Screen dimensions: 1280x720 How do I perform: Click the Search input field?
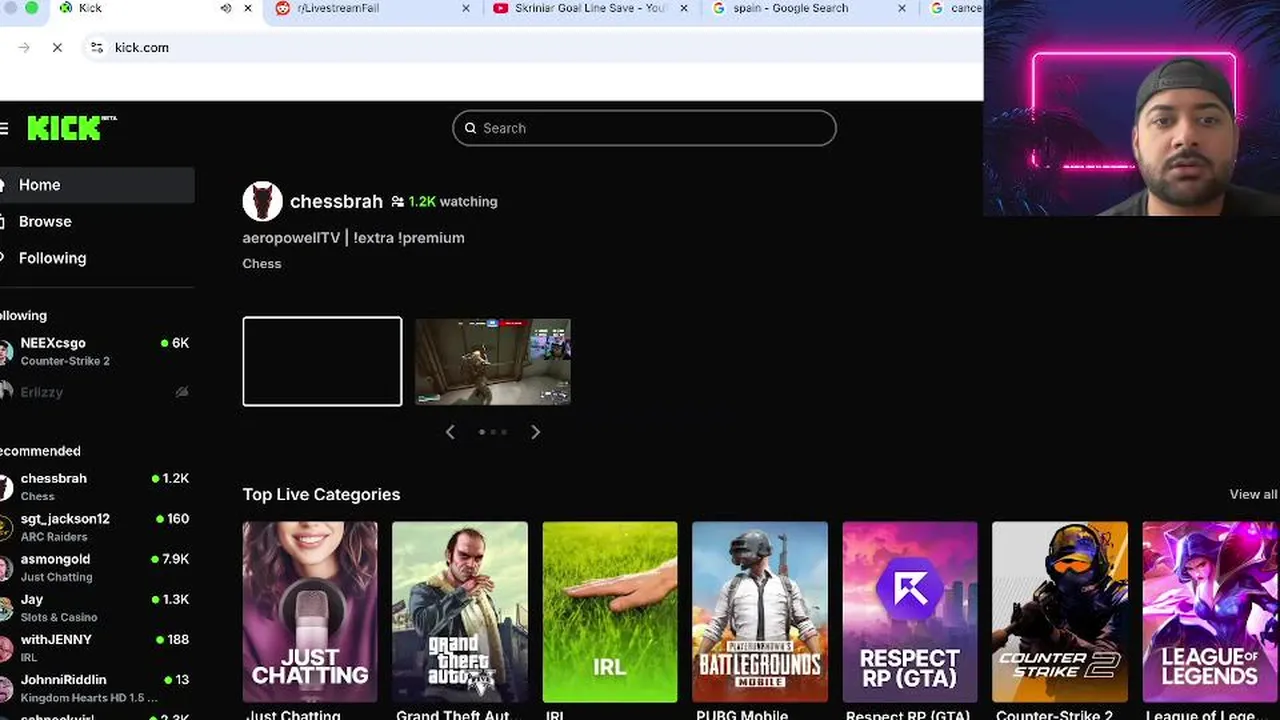(x=644, y=128)
